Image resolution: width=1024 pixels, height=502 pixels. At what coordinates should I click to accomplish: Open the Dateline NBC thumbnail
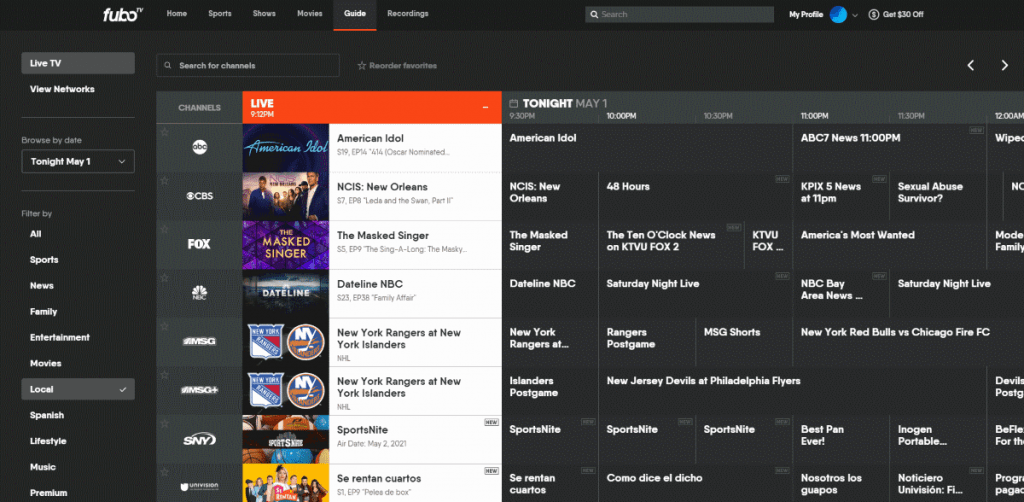click(x=285, y=293)
